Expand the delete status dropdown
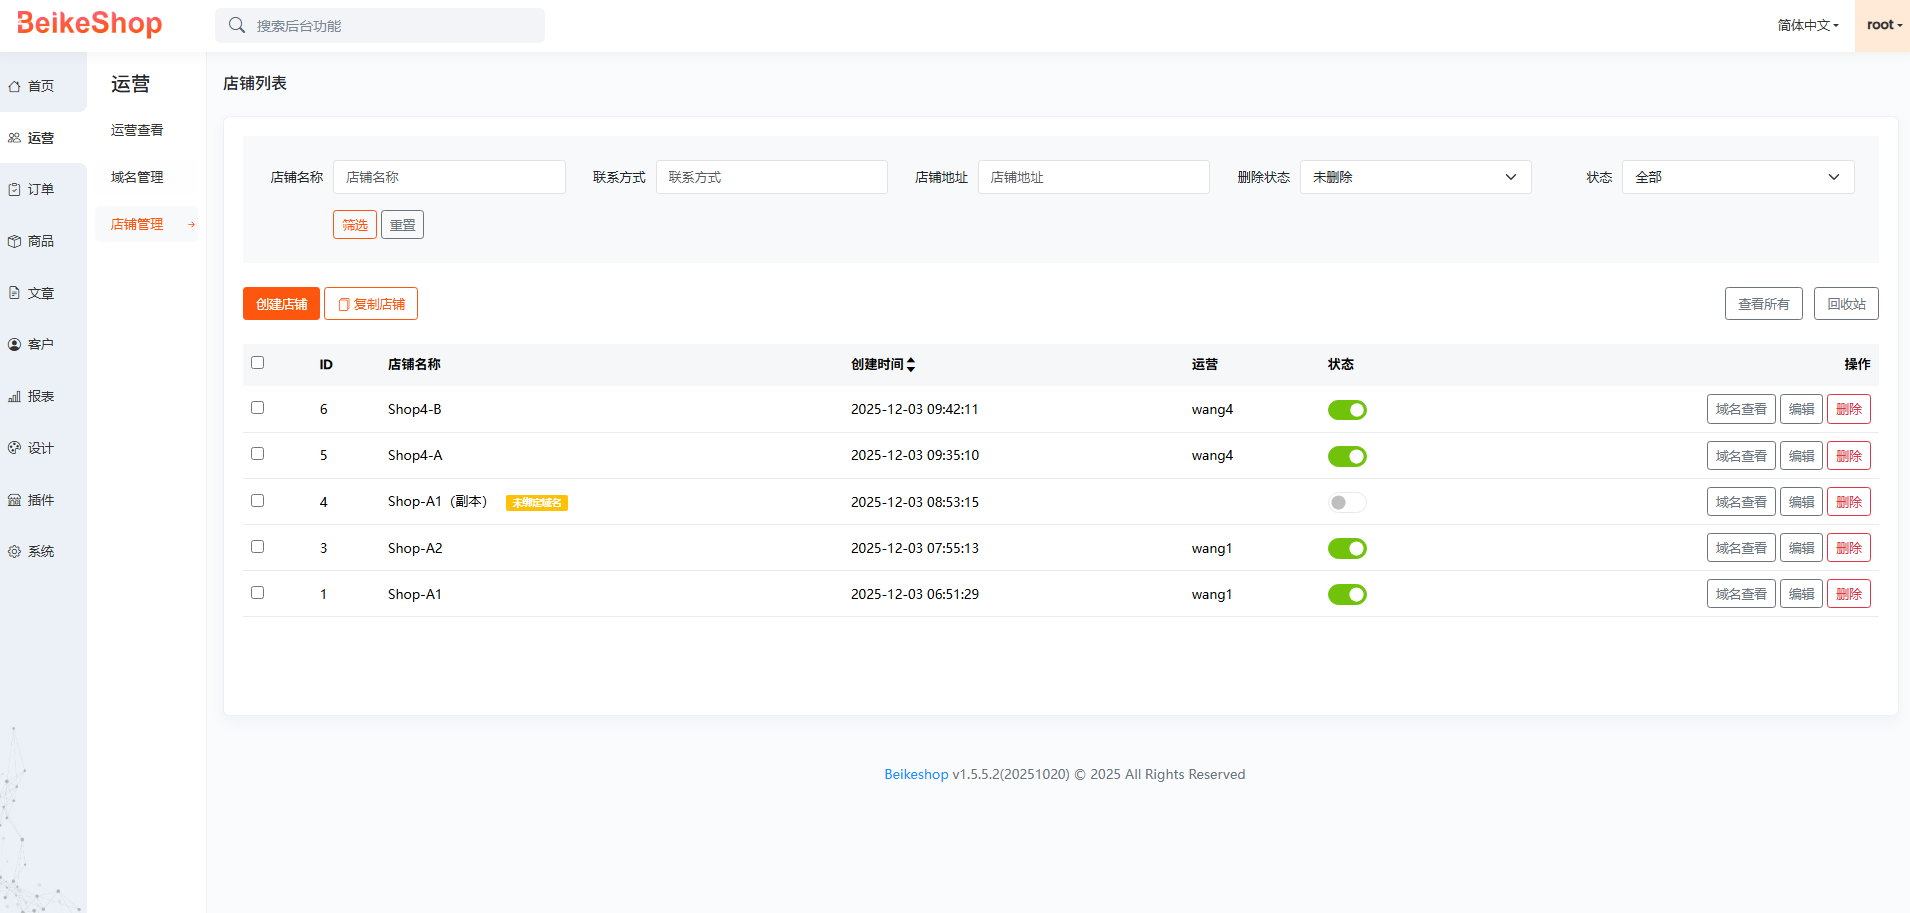The width and height of the screenshot is (1910, 913). [x=1414, y=177]
